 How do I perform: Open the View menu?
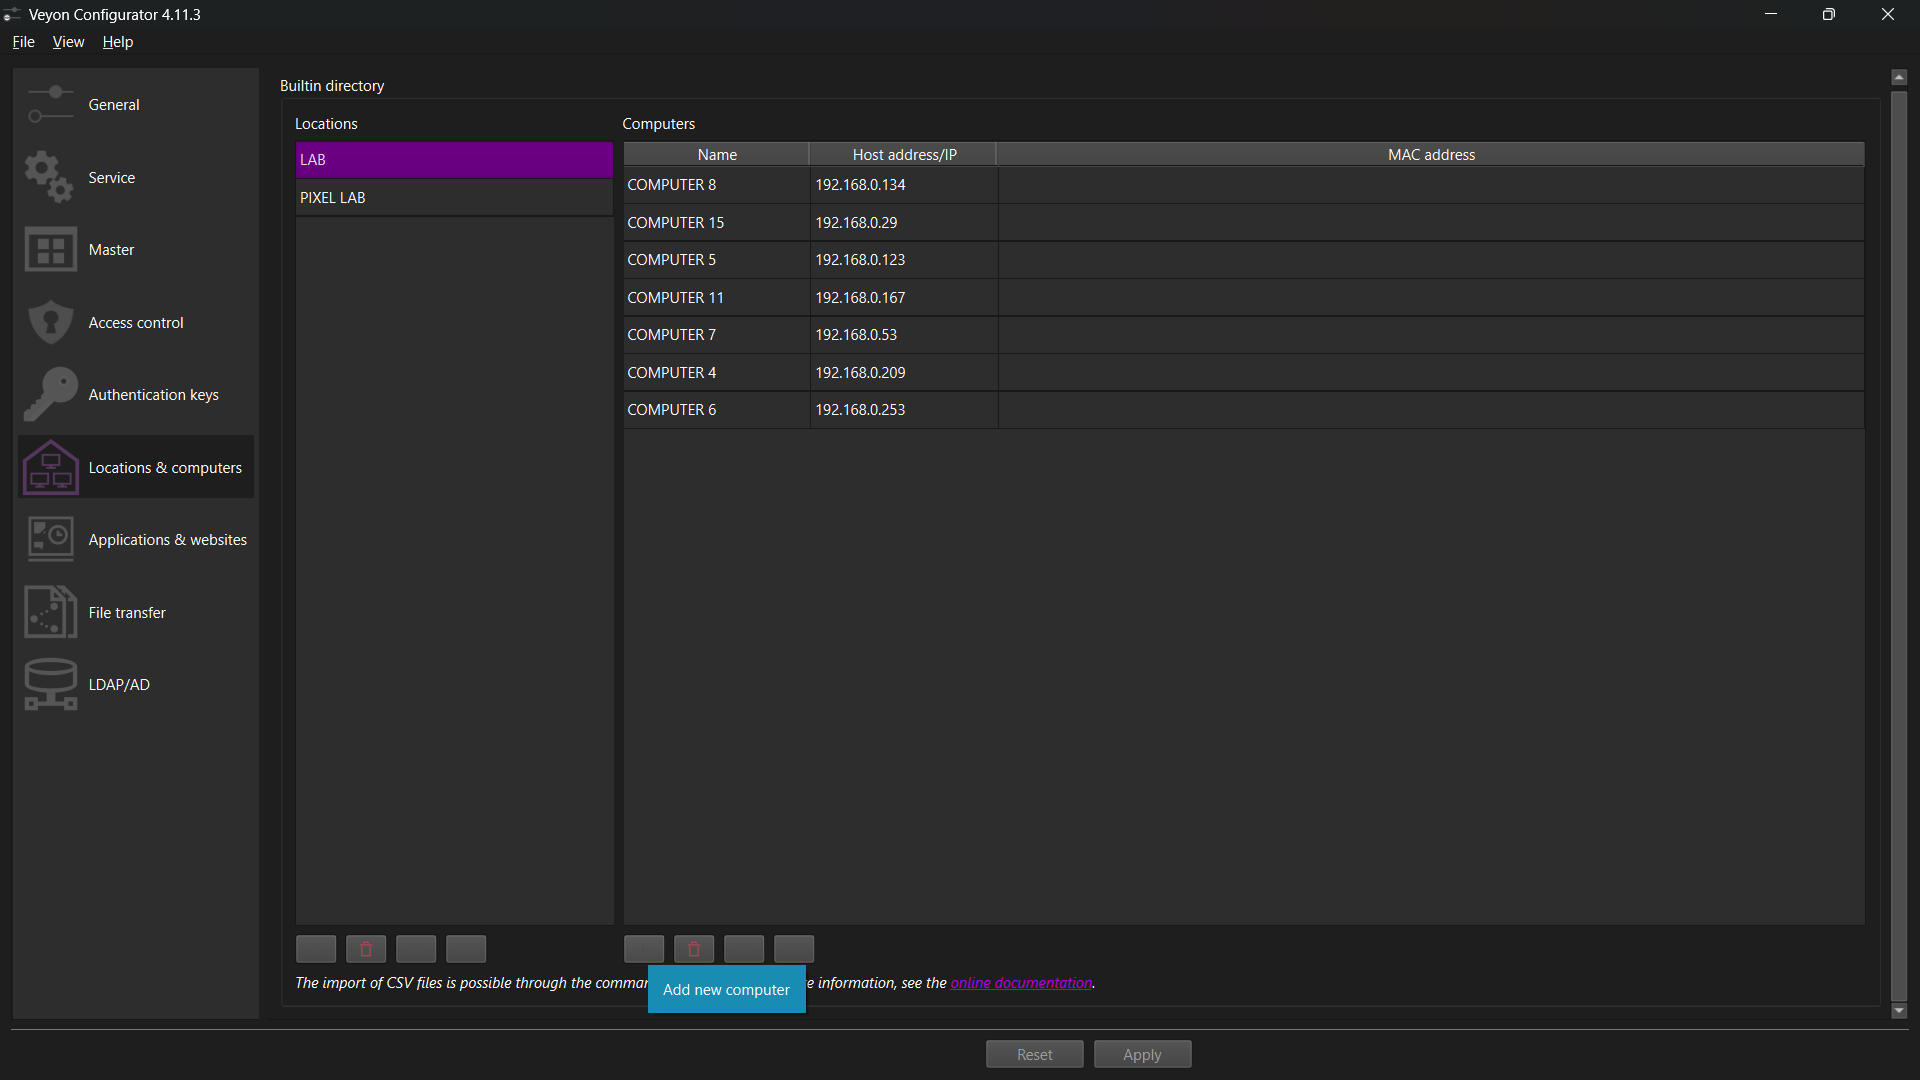pyautogui.click(x=68, y=42)
